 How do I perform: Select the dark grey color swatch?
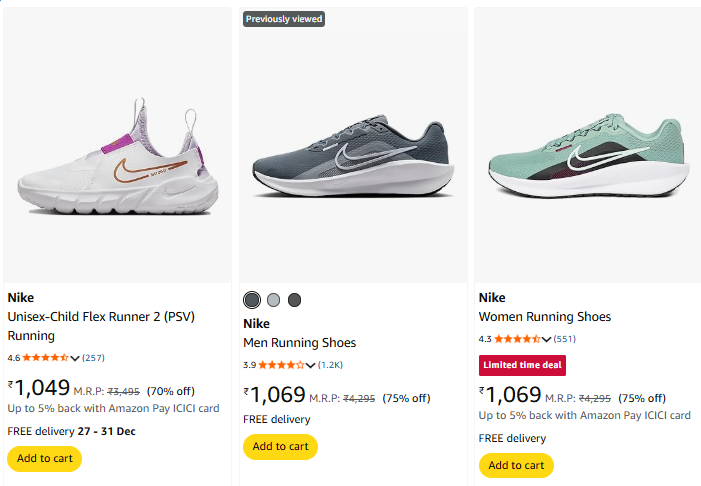coord(252,300)
